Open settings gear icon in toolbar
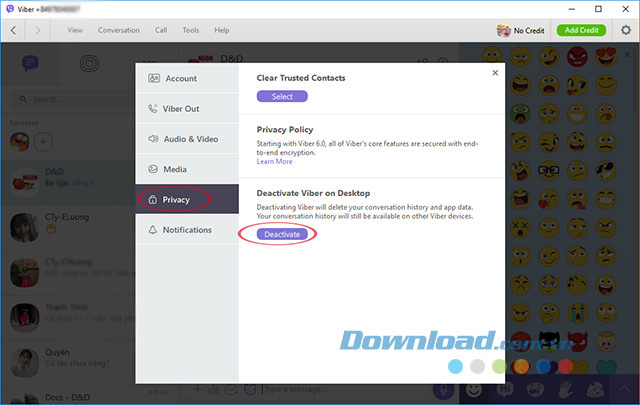The height and width of the screenshot is (405, 640). 626,30
